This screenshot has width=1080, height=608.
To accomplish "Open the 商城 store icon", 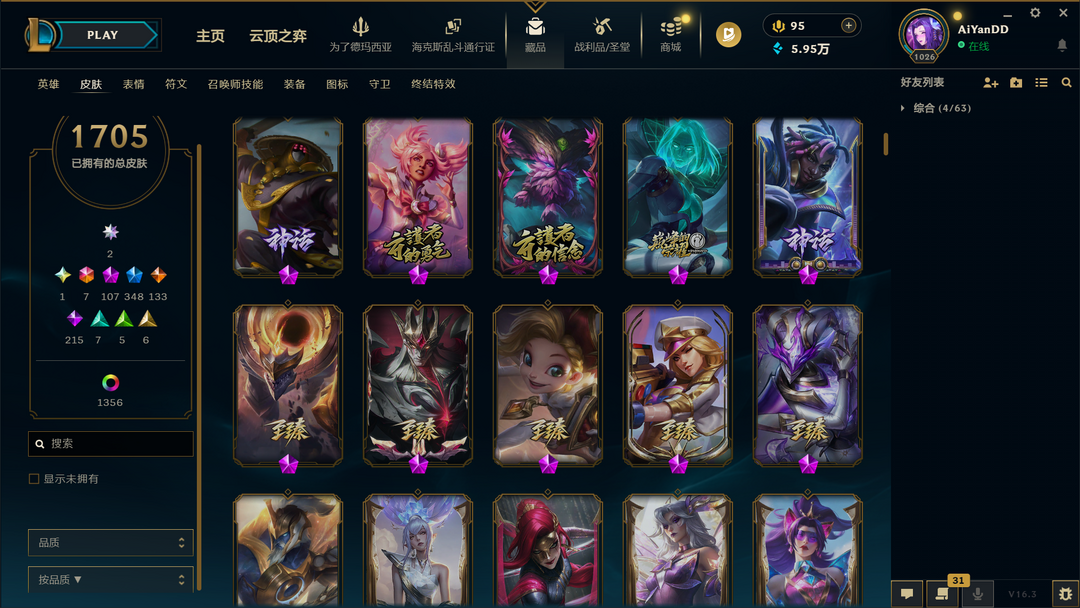I will click(x=671, y=28).
